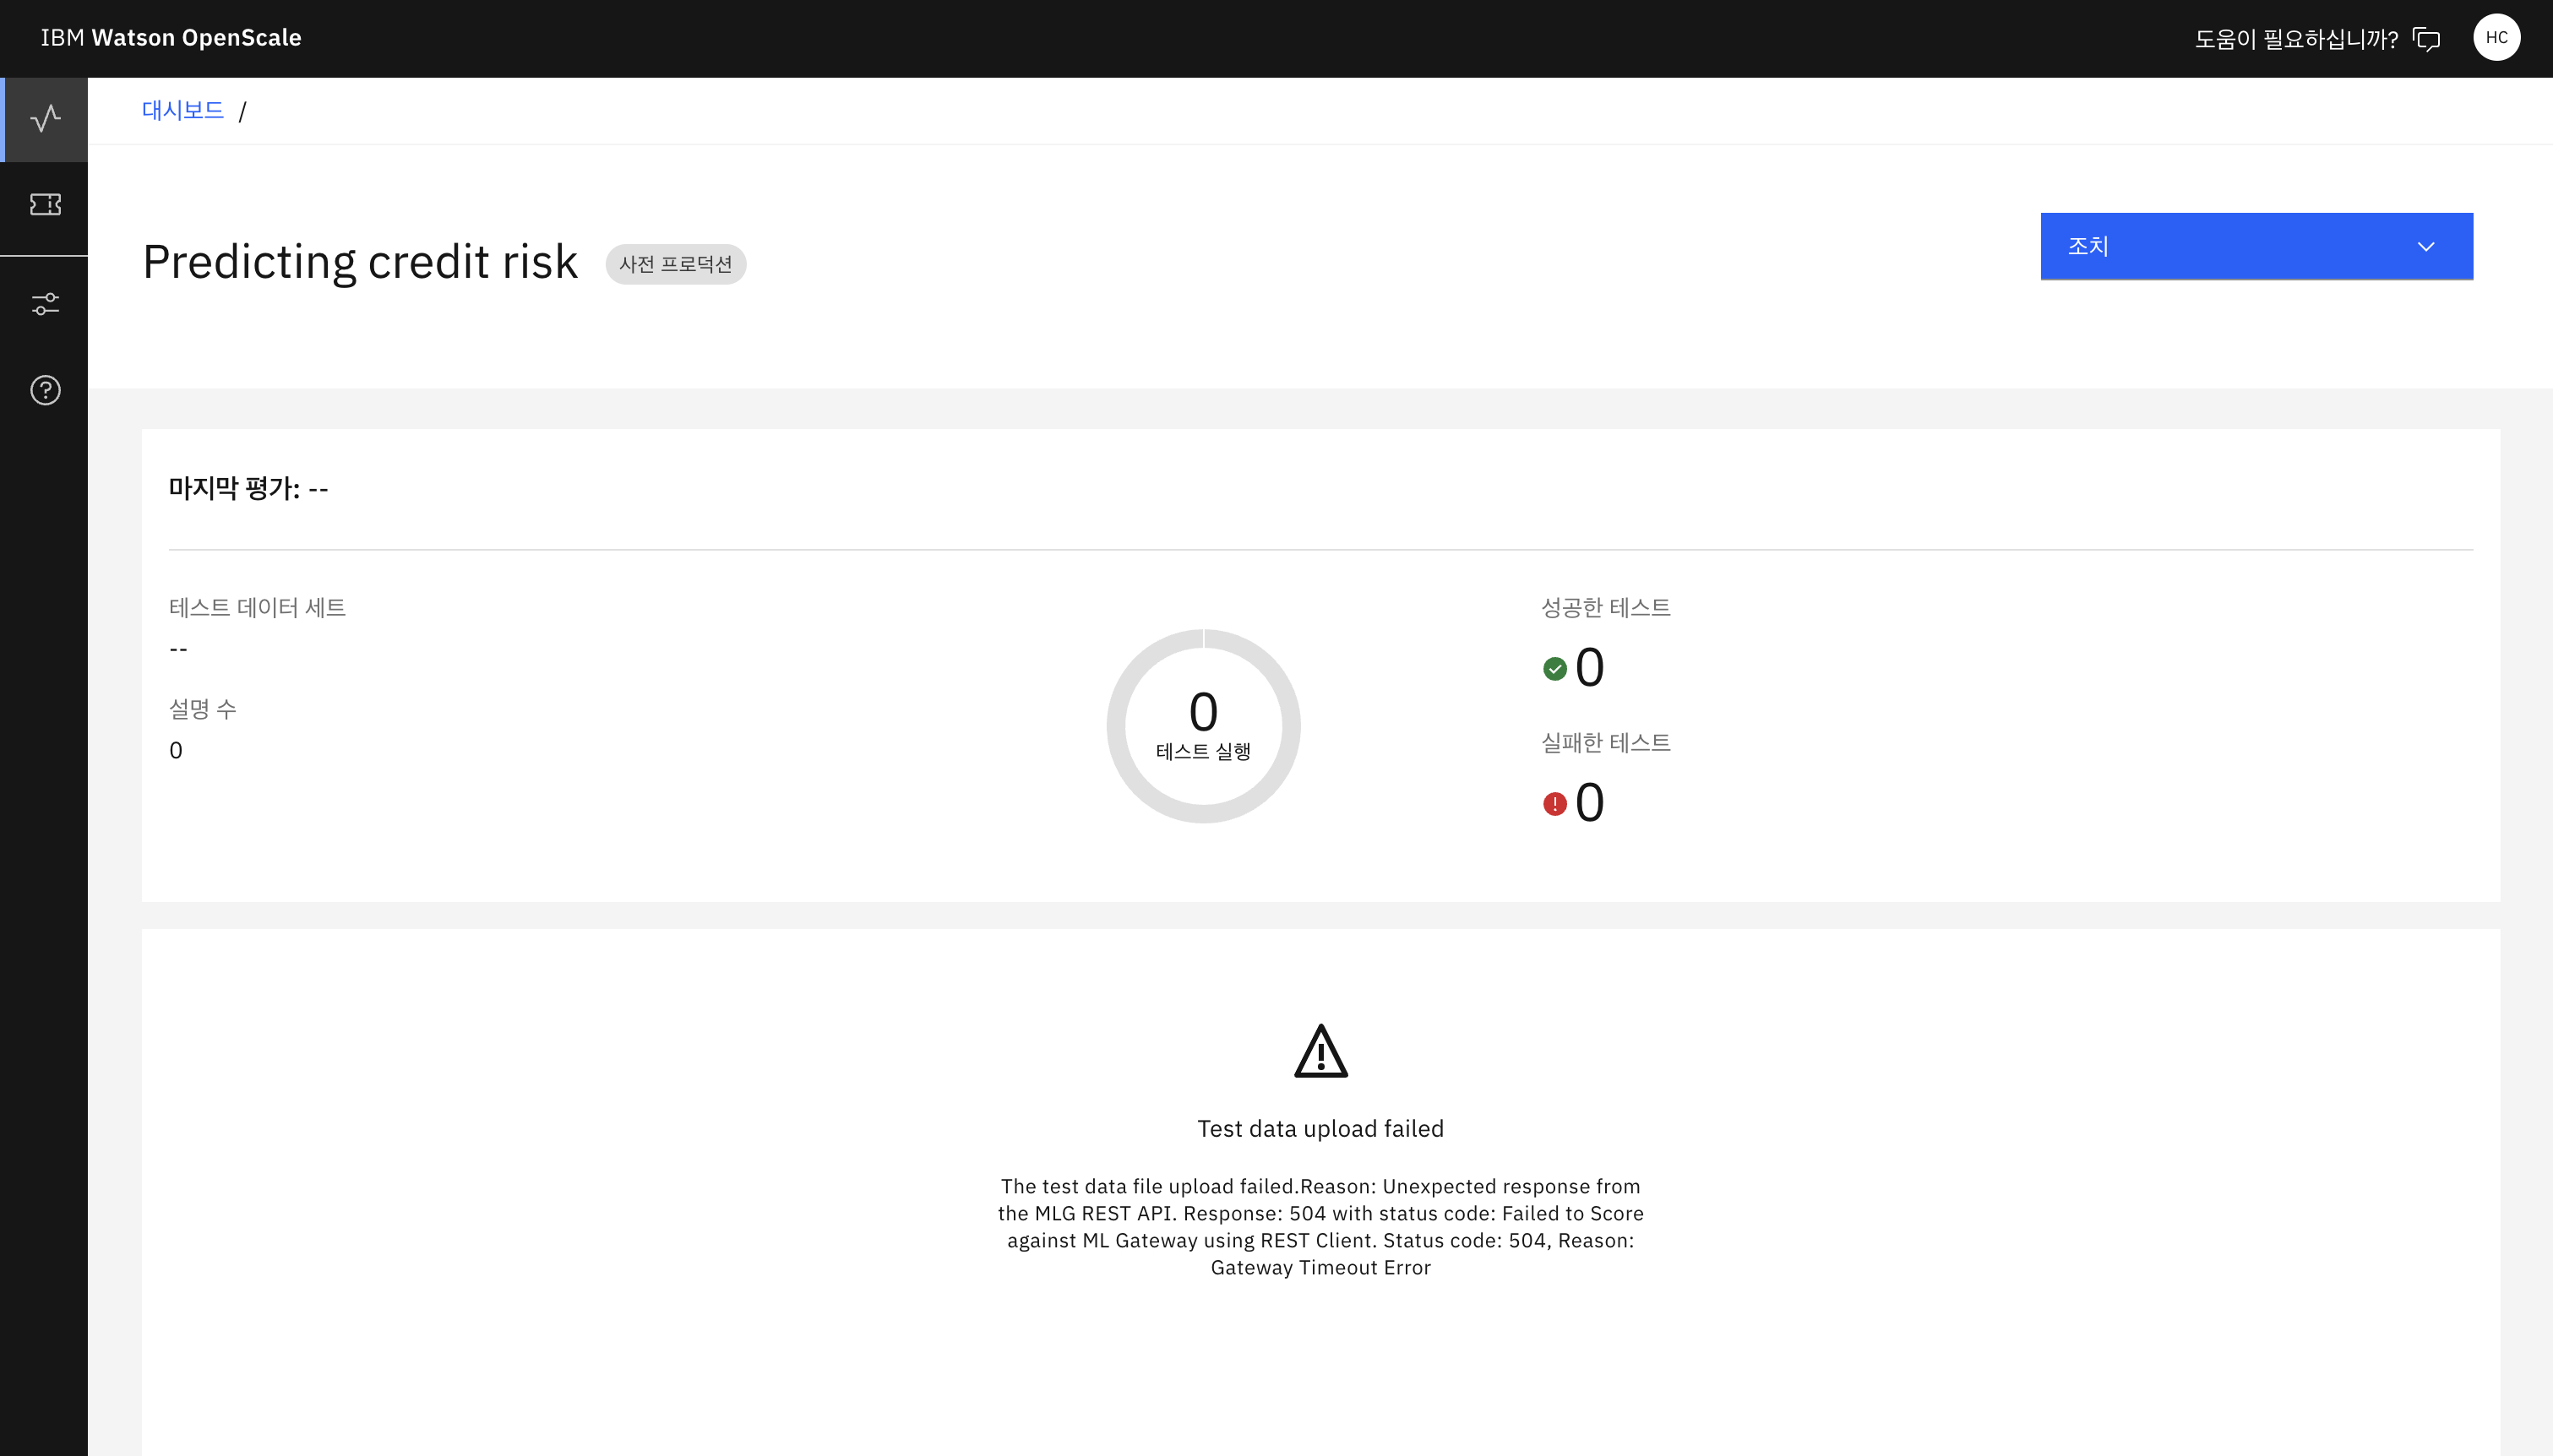The height and width of the screenshot is (1456, 2553).
Task: Click the 설명 수 label
Action: (202, 709)
